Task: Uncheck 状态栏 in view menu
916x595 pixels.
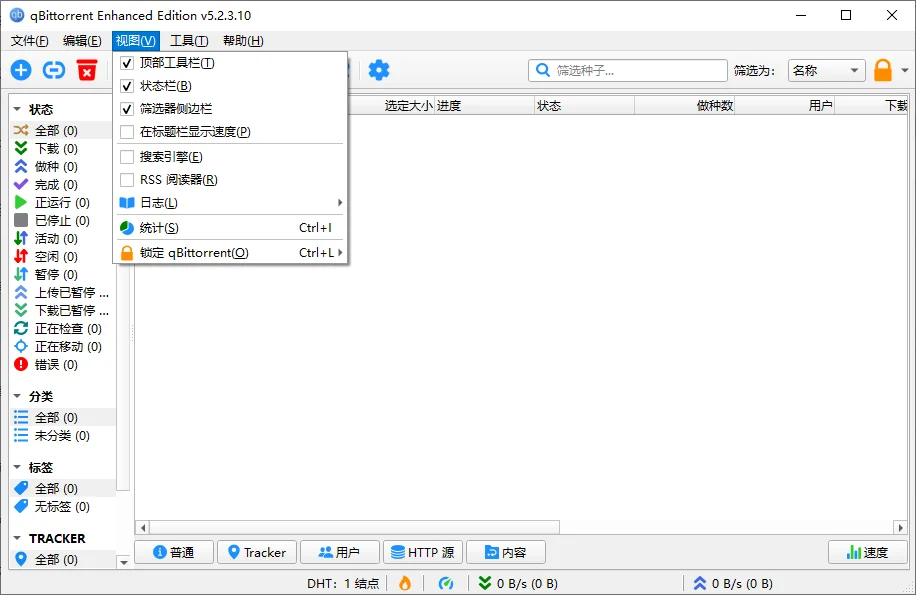Action: [x=127, y=86]
